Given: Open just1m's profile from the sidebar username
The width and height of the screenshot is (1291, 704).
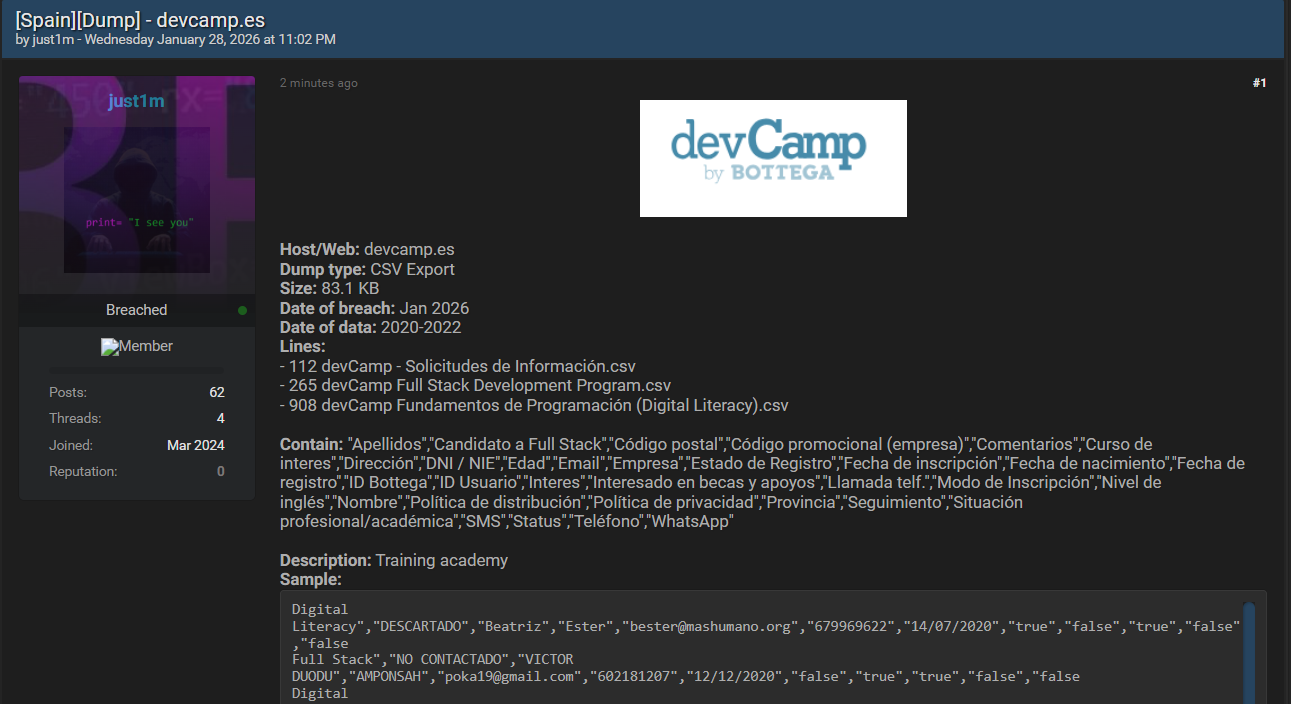Looking at the screenshot, I should point(136,101).
